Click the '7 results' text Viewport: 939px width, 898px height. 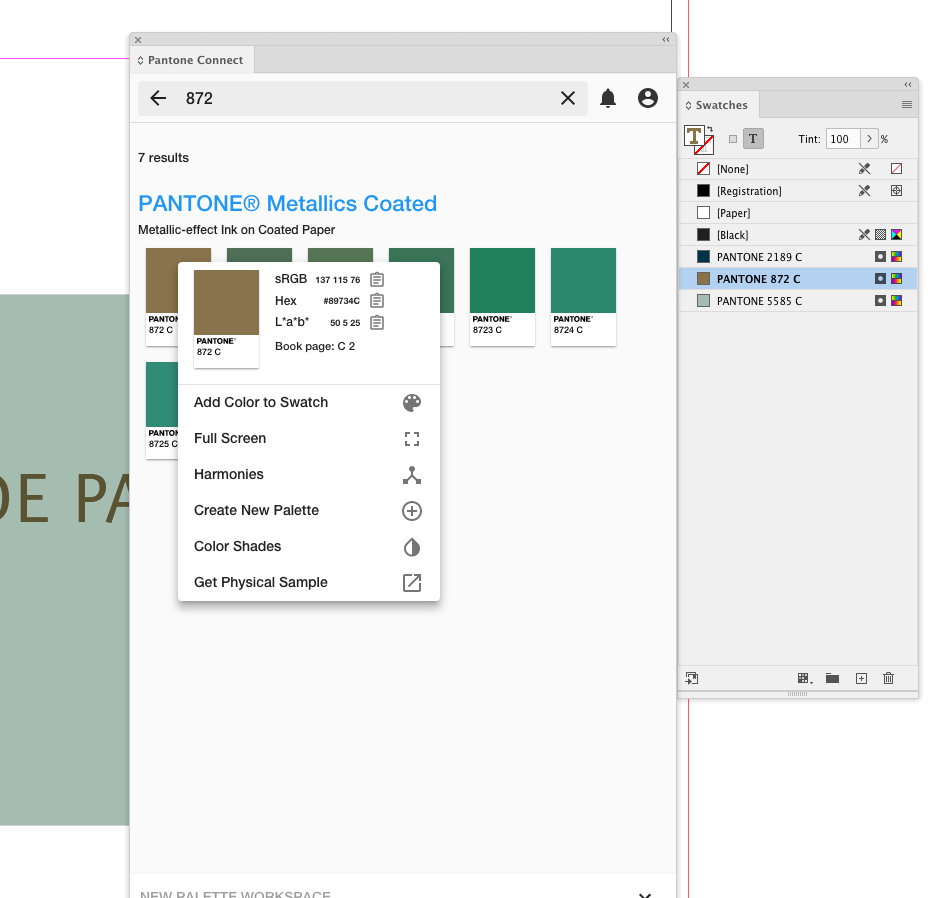pos(163,157)
